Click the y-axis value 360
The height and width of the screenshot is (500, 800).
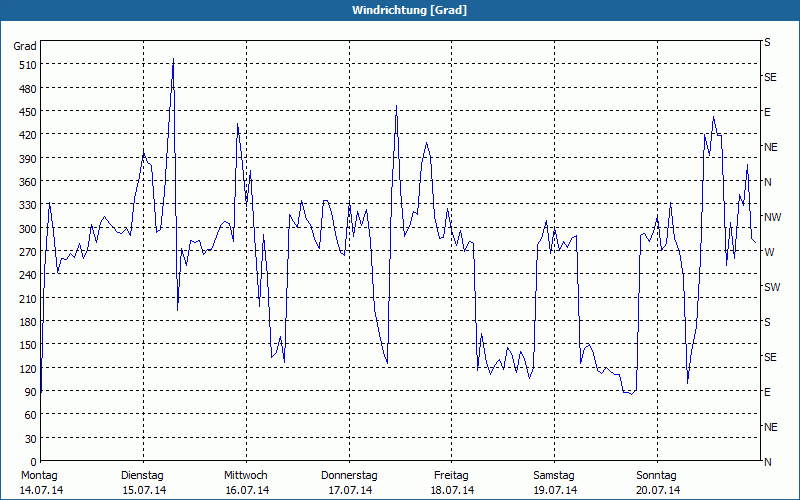click(28, 182)
